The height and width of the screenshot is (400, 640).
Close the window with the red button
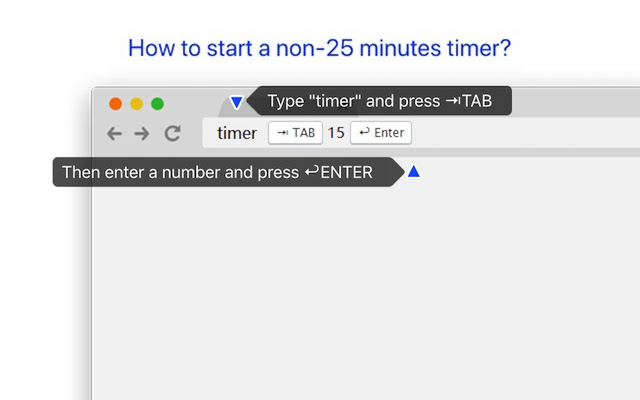(116, 103)
